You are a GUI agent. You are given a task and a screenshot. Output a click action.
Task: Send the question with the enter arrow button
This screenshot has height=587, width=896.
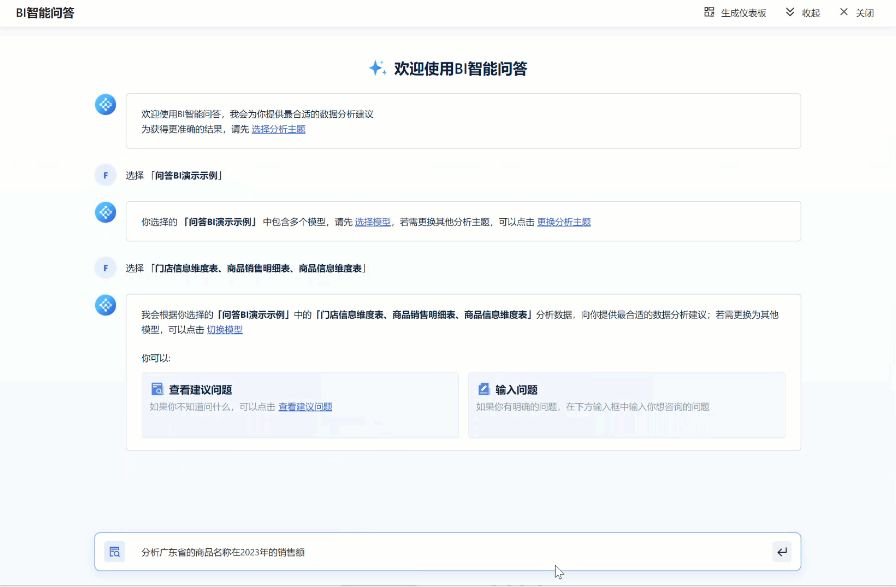click(x=782, y=552)
